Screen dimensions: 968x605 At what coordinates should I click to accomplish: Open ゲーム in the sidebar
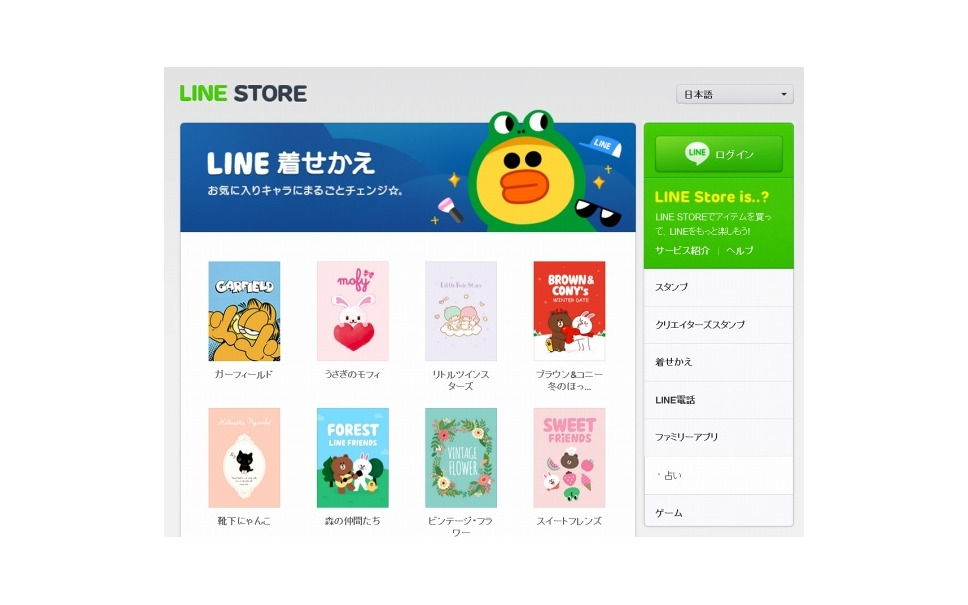click(719, 512)
